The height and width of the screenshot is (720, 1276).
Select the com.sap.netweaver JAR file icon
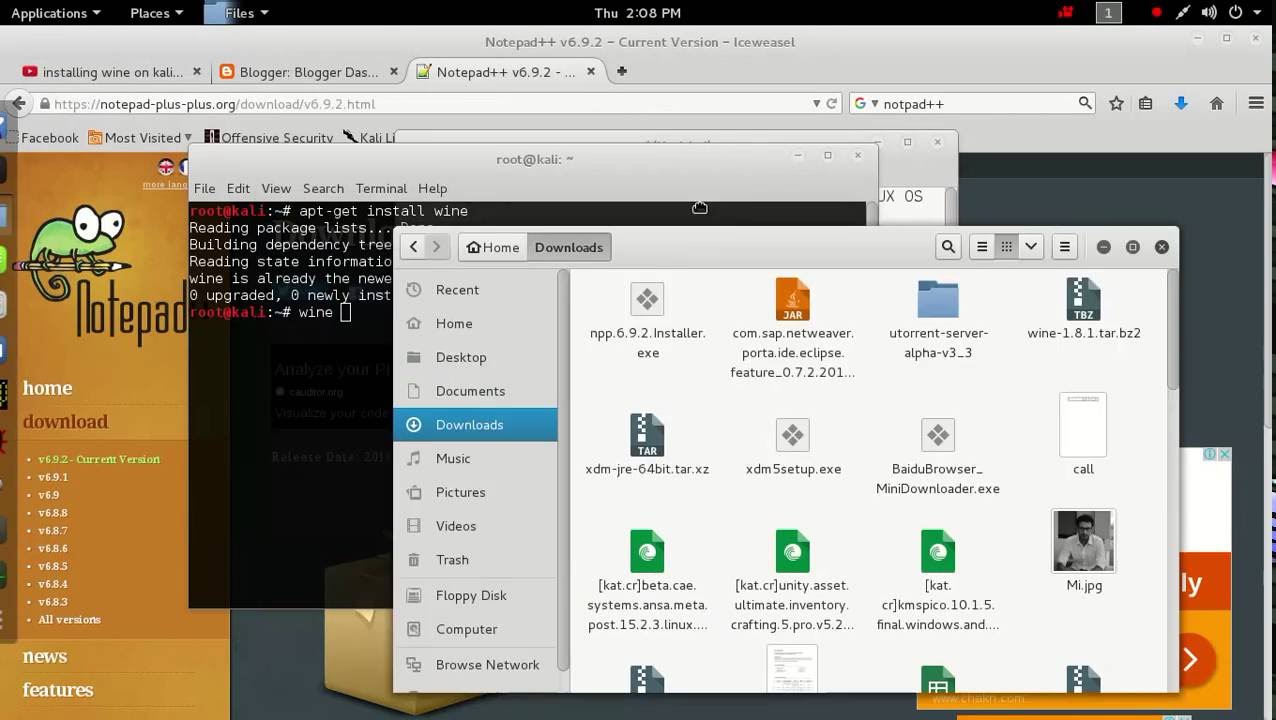point(792,298)
